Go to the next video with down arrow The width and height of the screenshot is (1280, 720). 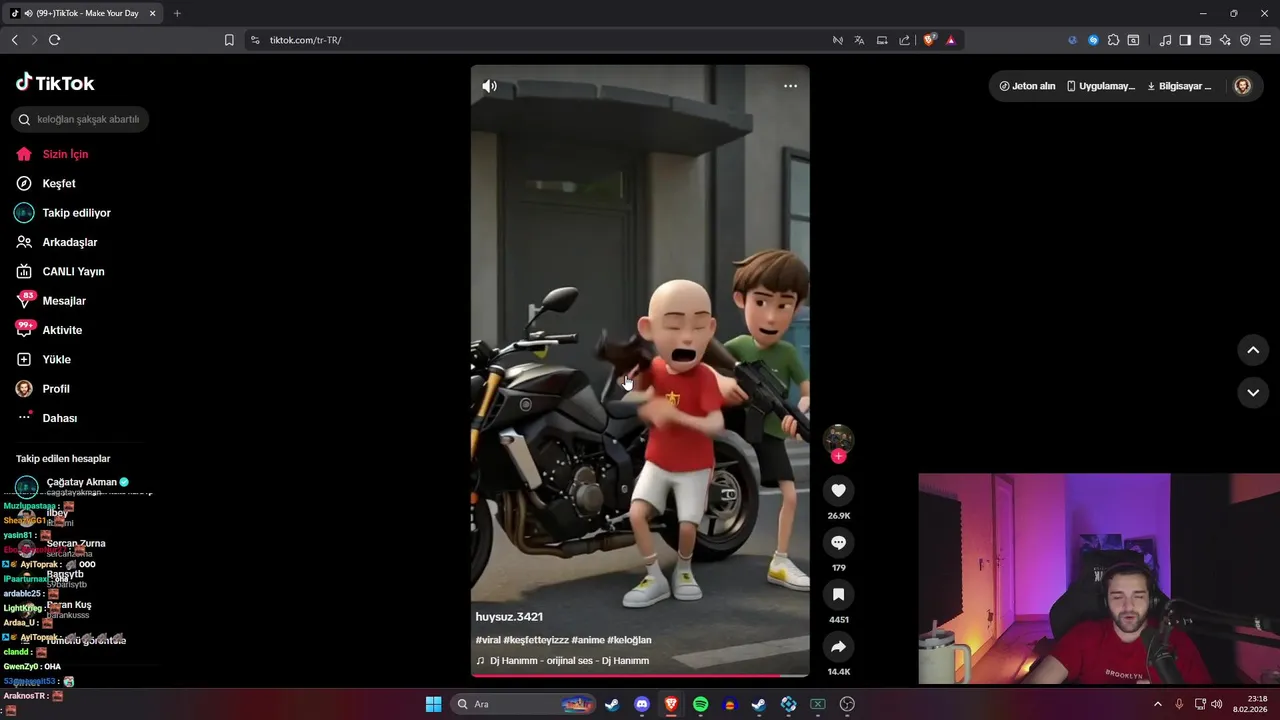click(x=1253, y=393)
